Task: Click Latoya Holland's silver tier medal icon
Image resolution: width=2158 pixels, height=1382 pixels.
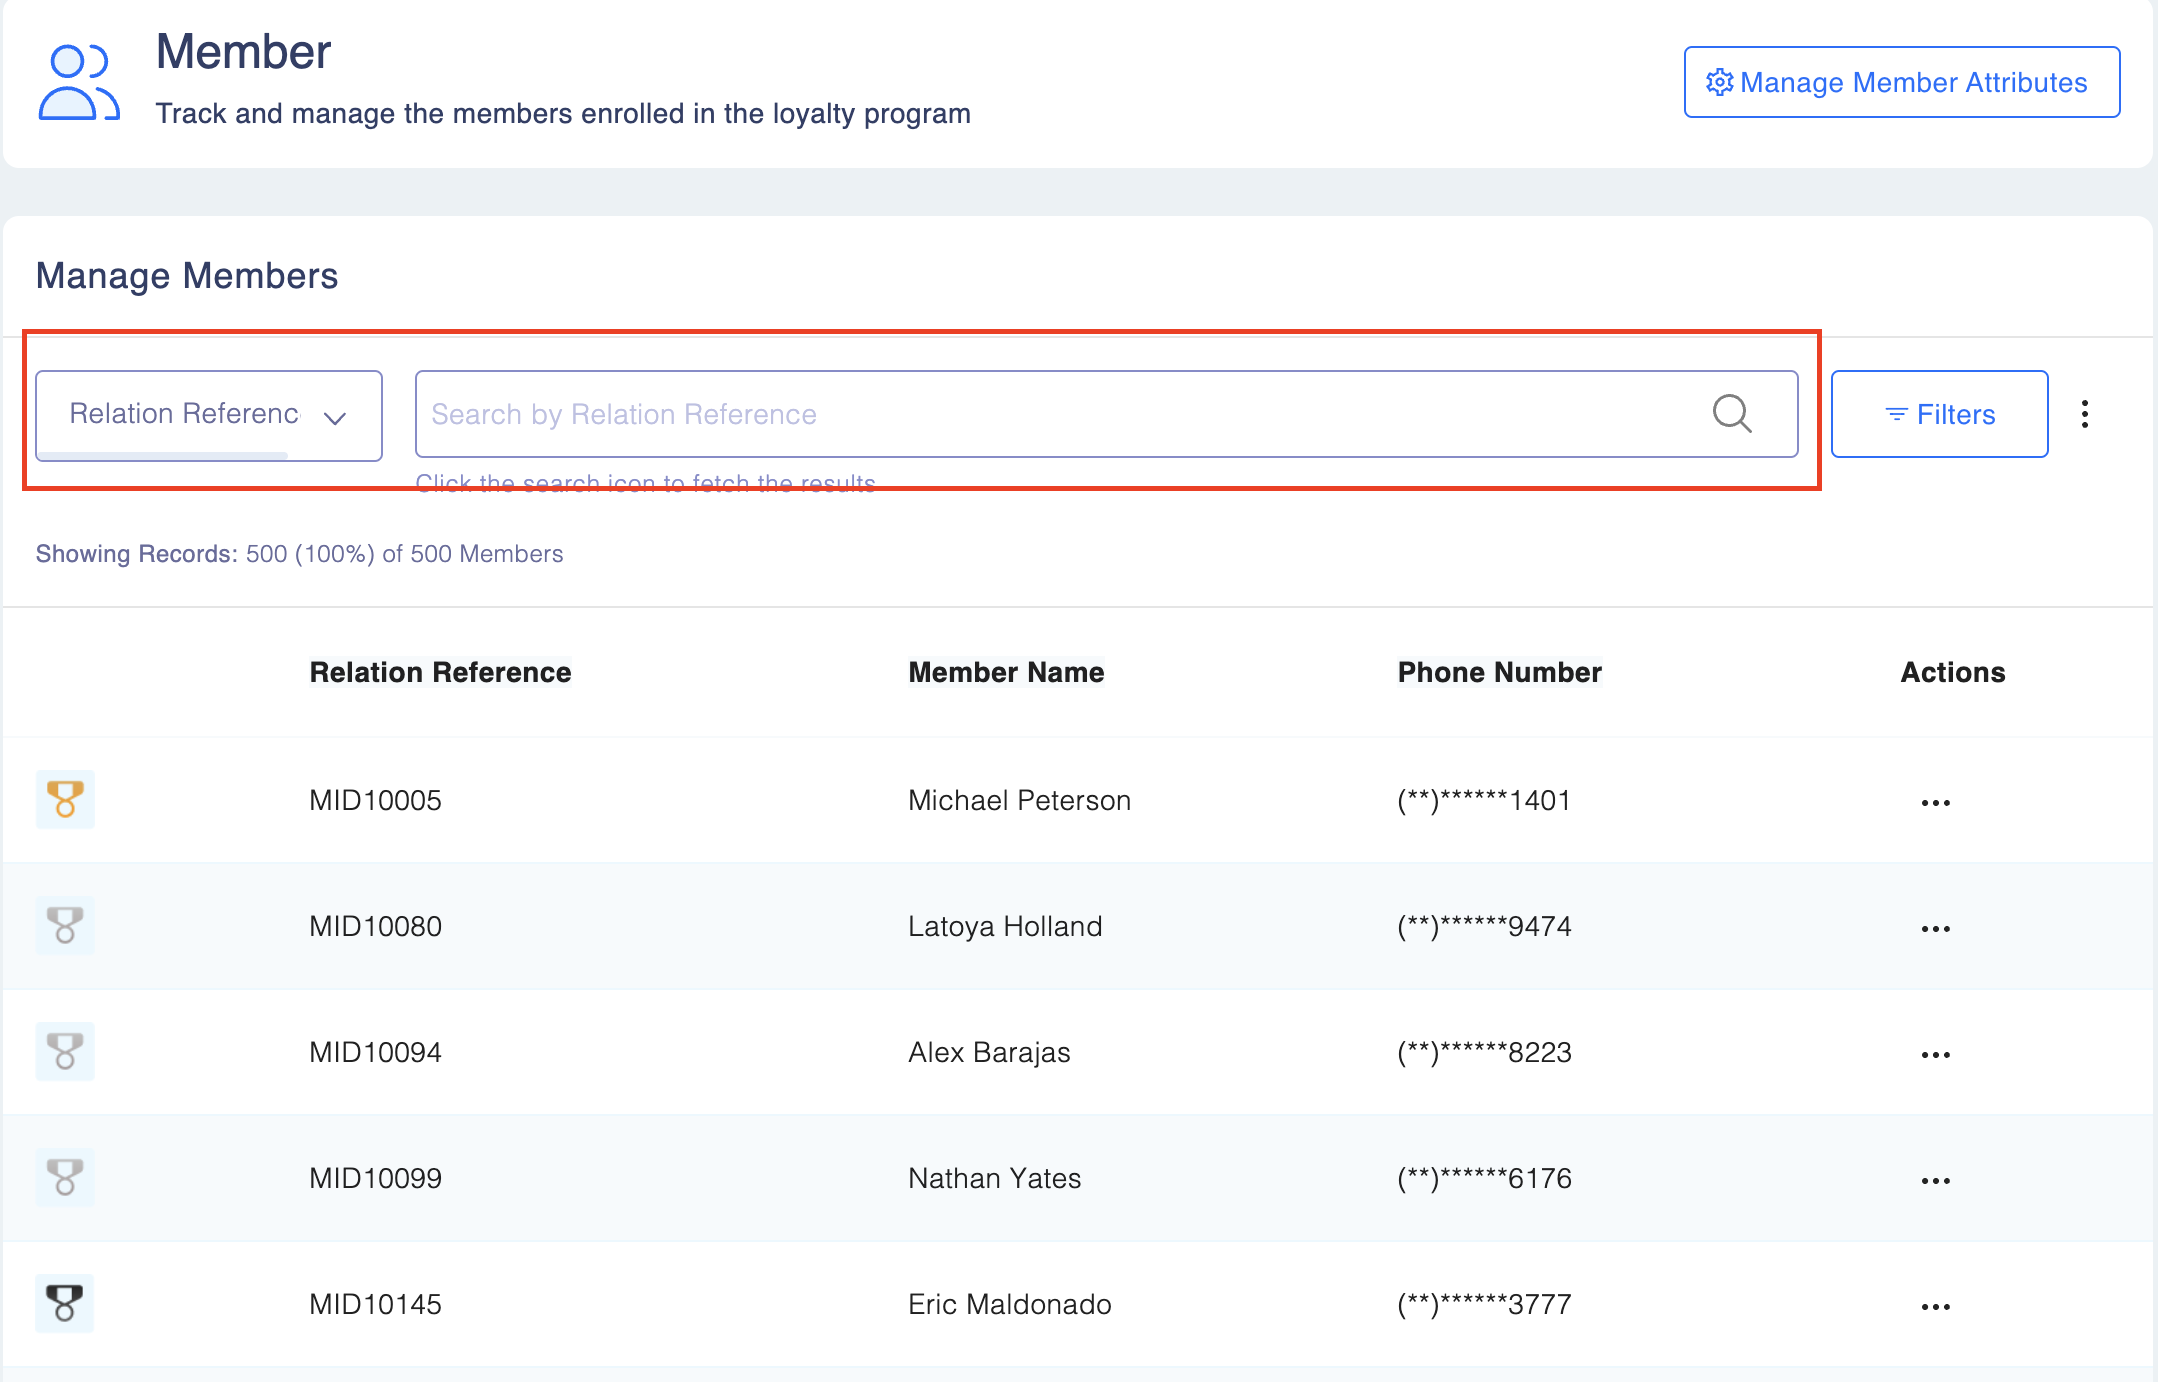Action: tap(65, 925)
